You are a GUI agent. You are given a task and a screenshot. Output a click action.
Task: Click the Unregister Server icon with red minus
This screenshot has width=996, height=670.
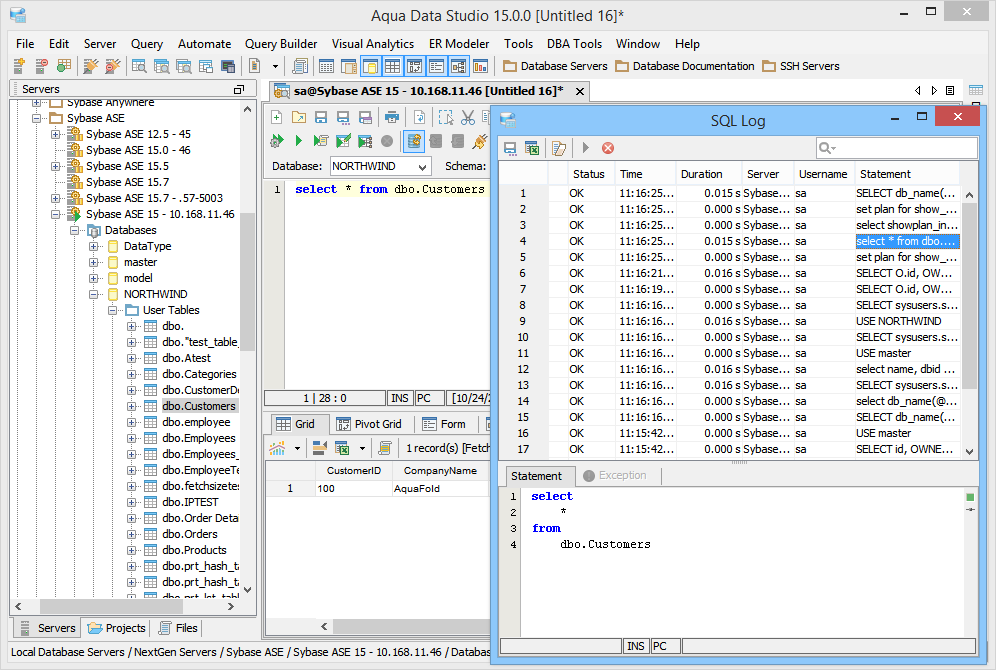(x=41, y=65)
